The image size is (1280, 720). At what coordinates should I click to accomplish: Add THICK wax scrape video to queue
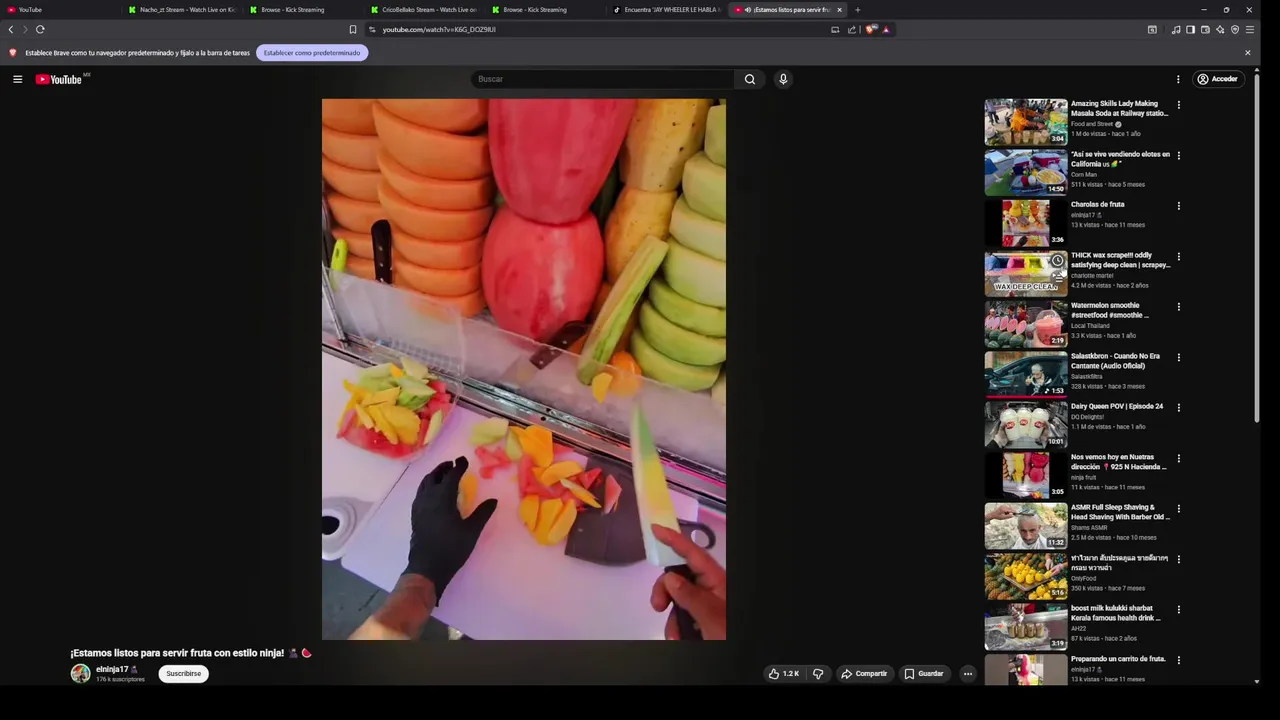(1057, 276)
